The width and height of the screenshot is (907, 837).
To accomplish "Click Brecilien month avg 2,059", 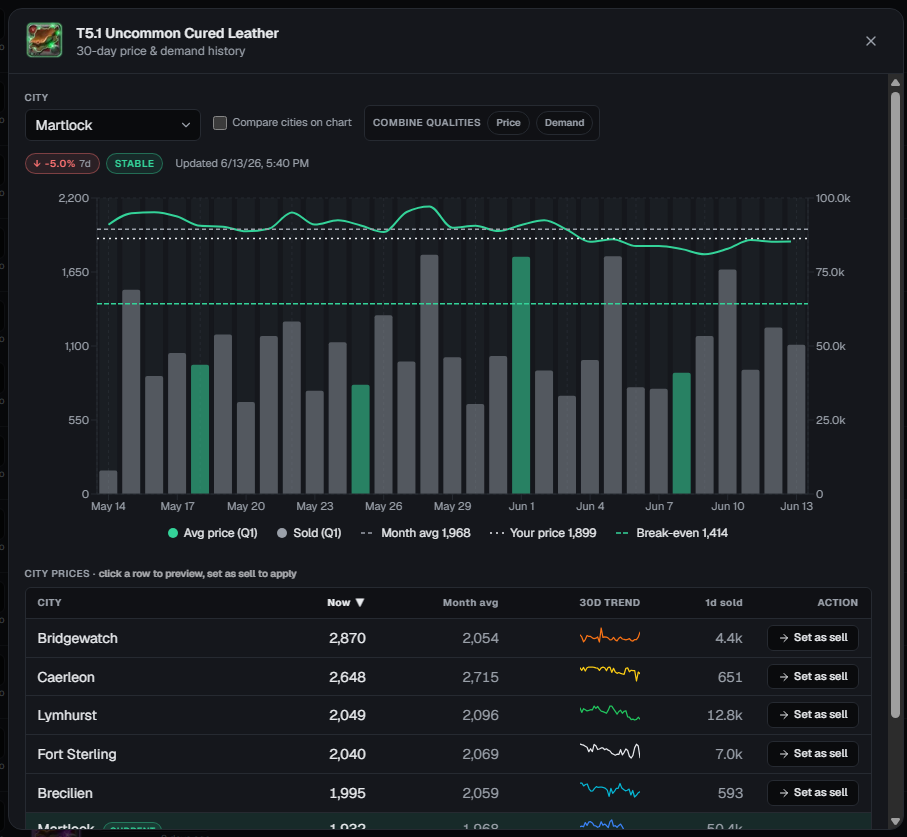I will (480, 793).
